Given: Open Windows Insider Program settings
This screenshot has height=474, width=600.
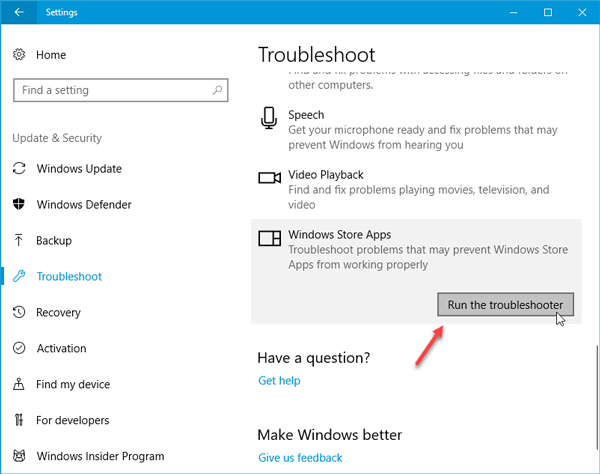Looking at the screenshot, I should [x=100, y=456].
